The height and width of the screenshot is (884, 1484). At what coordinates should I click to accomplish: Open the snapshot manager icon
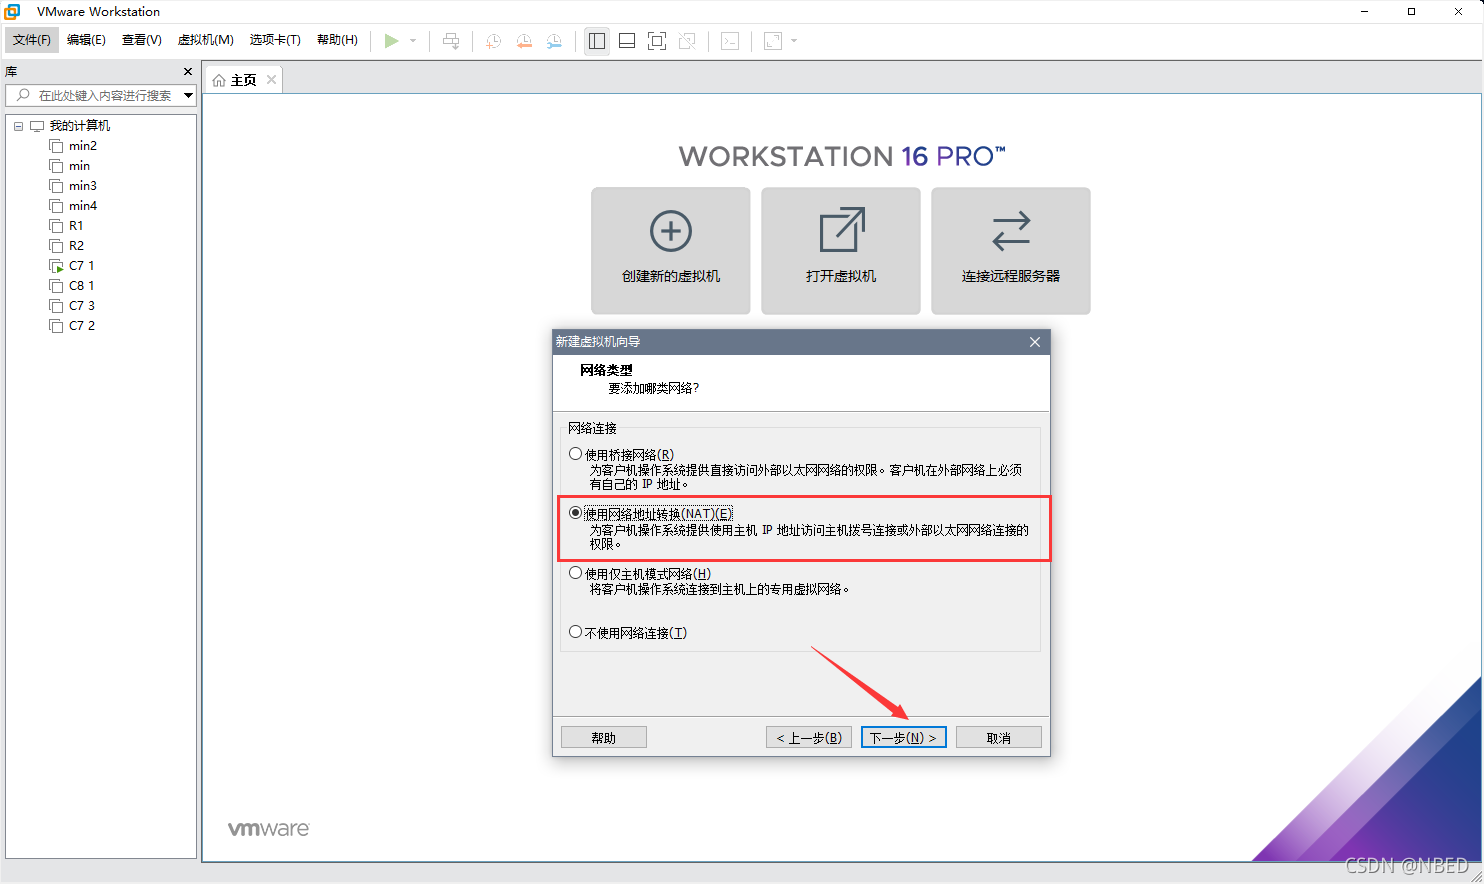[554, 41]
